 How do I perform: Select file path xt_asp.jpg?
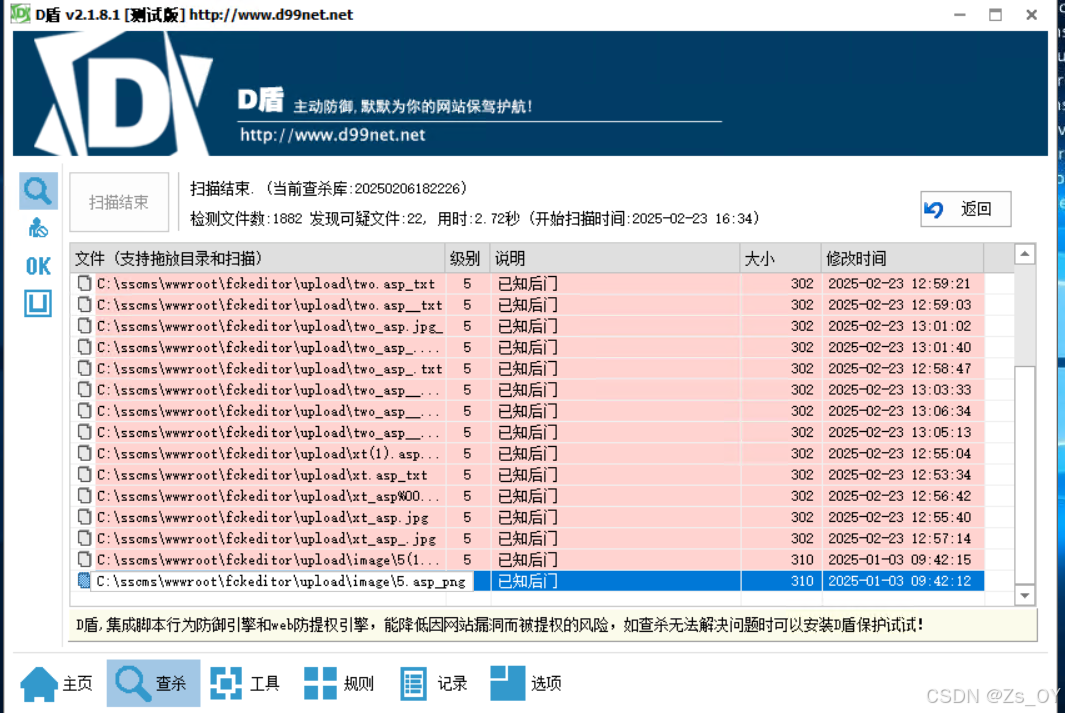pos(262,517)
